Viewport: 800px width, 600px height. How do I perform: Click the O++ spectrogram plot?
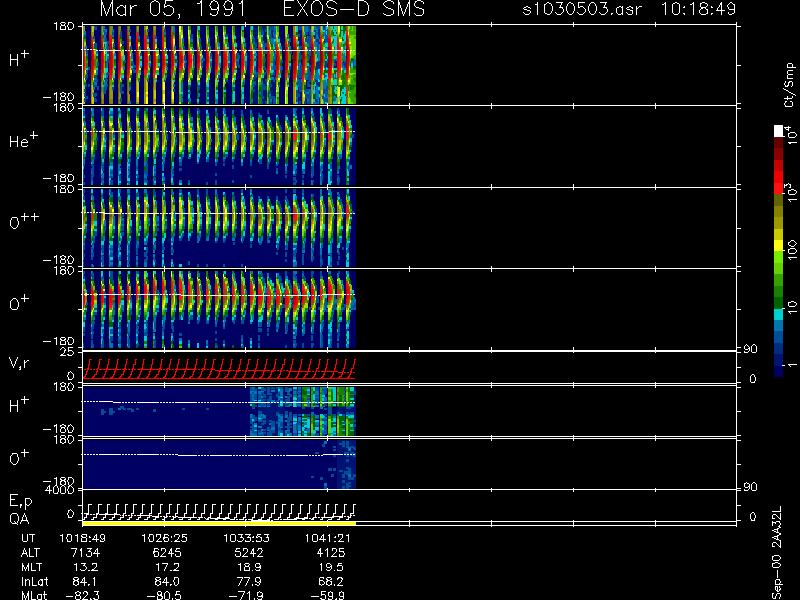[219, 228]
